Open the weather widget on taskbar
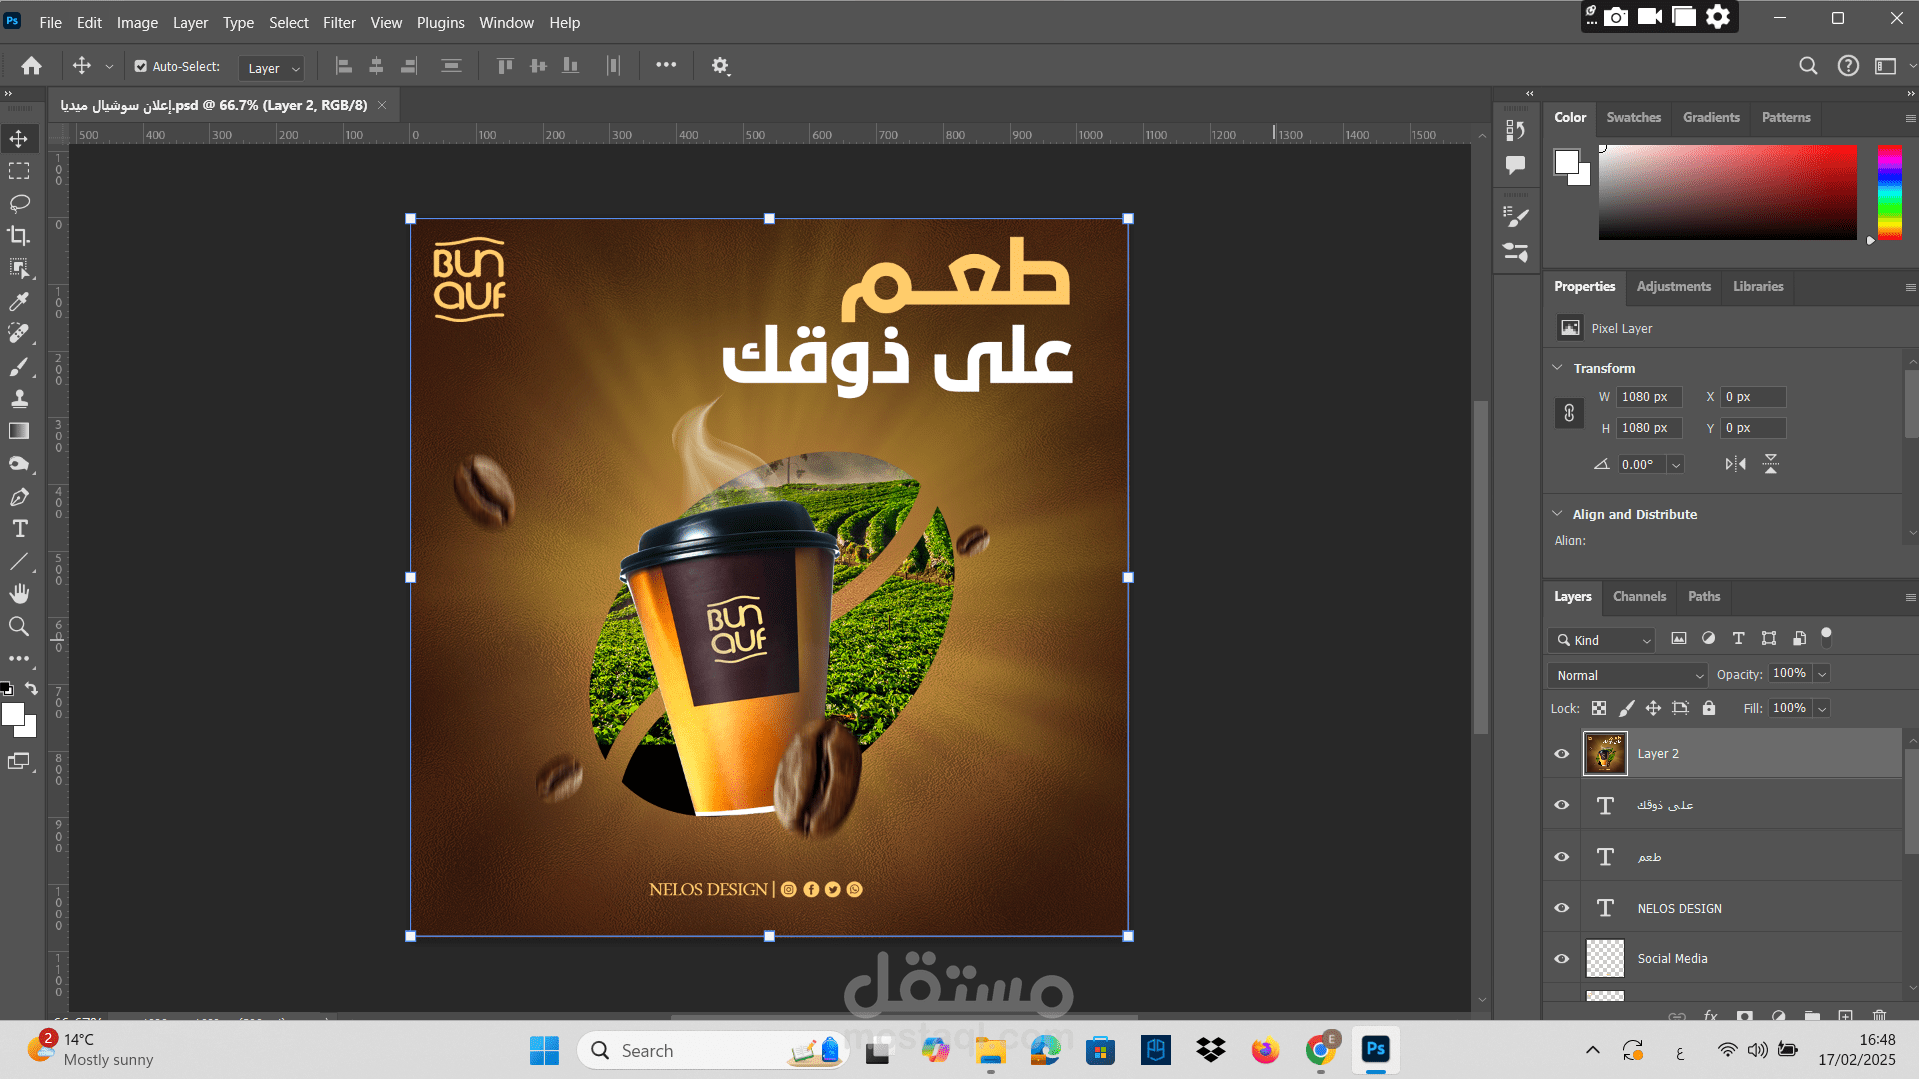The height and width of the screenshot is (1079, 1919). tap(91, 1050)
